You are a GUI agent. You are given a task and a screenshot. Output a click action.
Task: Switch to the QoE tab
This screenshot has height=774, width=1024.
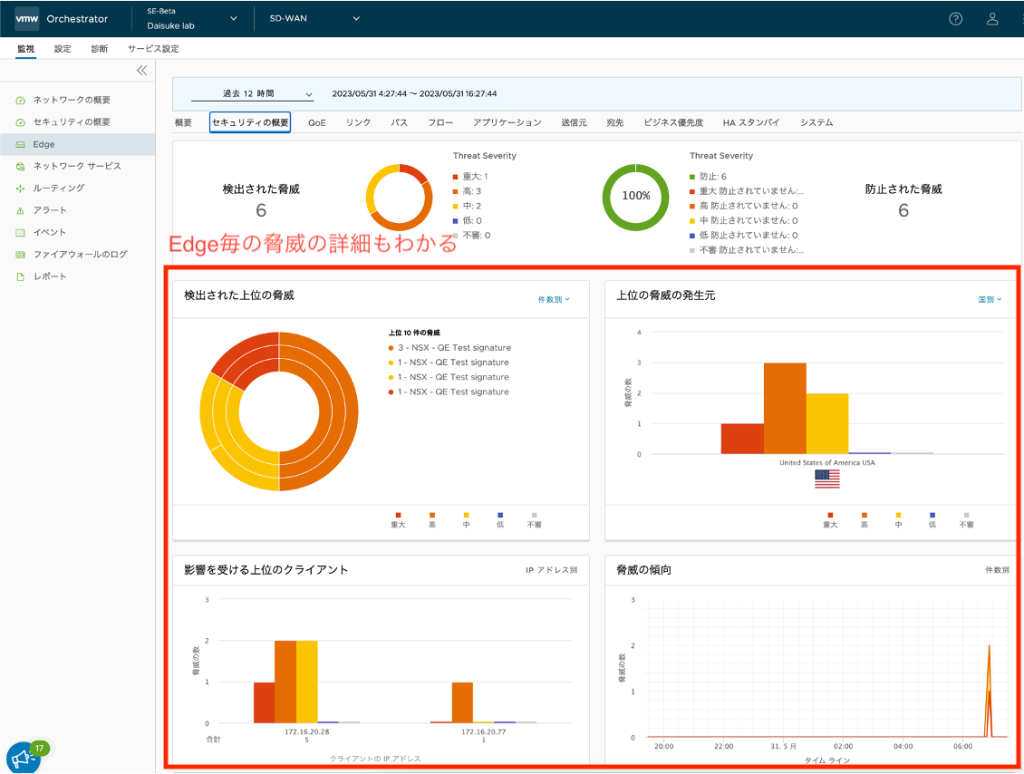coord(316,122)
